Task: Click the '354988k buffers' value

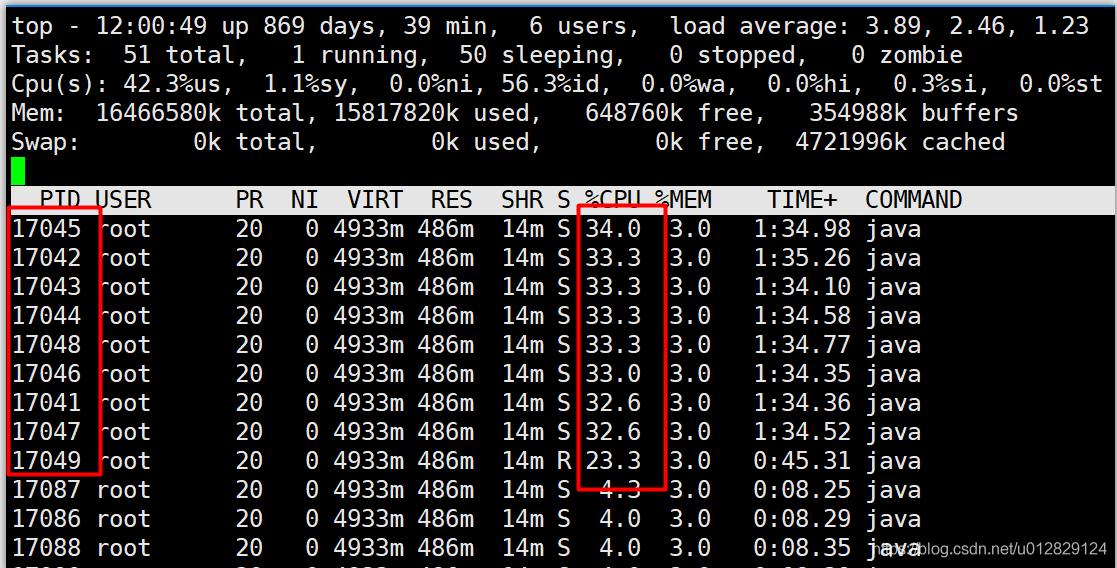Action: coord(914,113)
